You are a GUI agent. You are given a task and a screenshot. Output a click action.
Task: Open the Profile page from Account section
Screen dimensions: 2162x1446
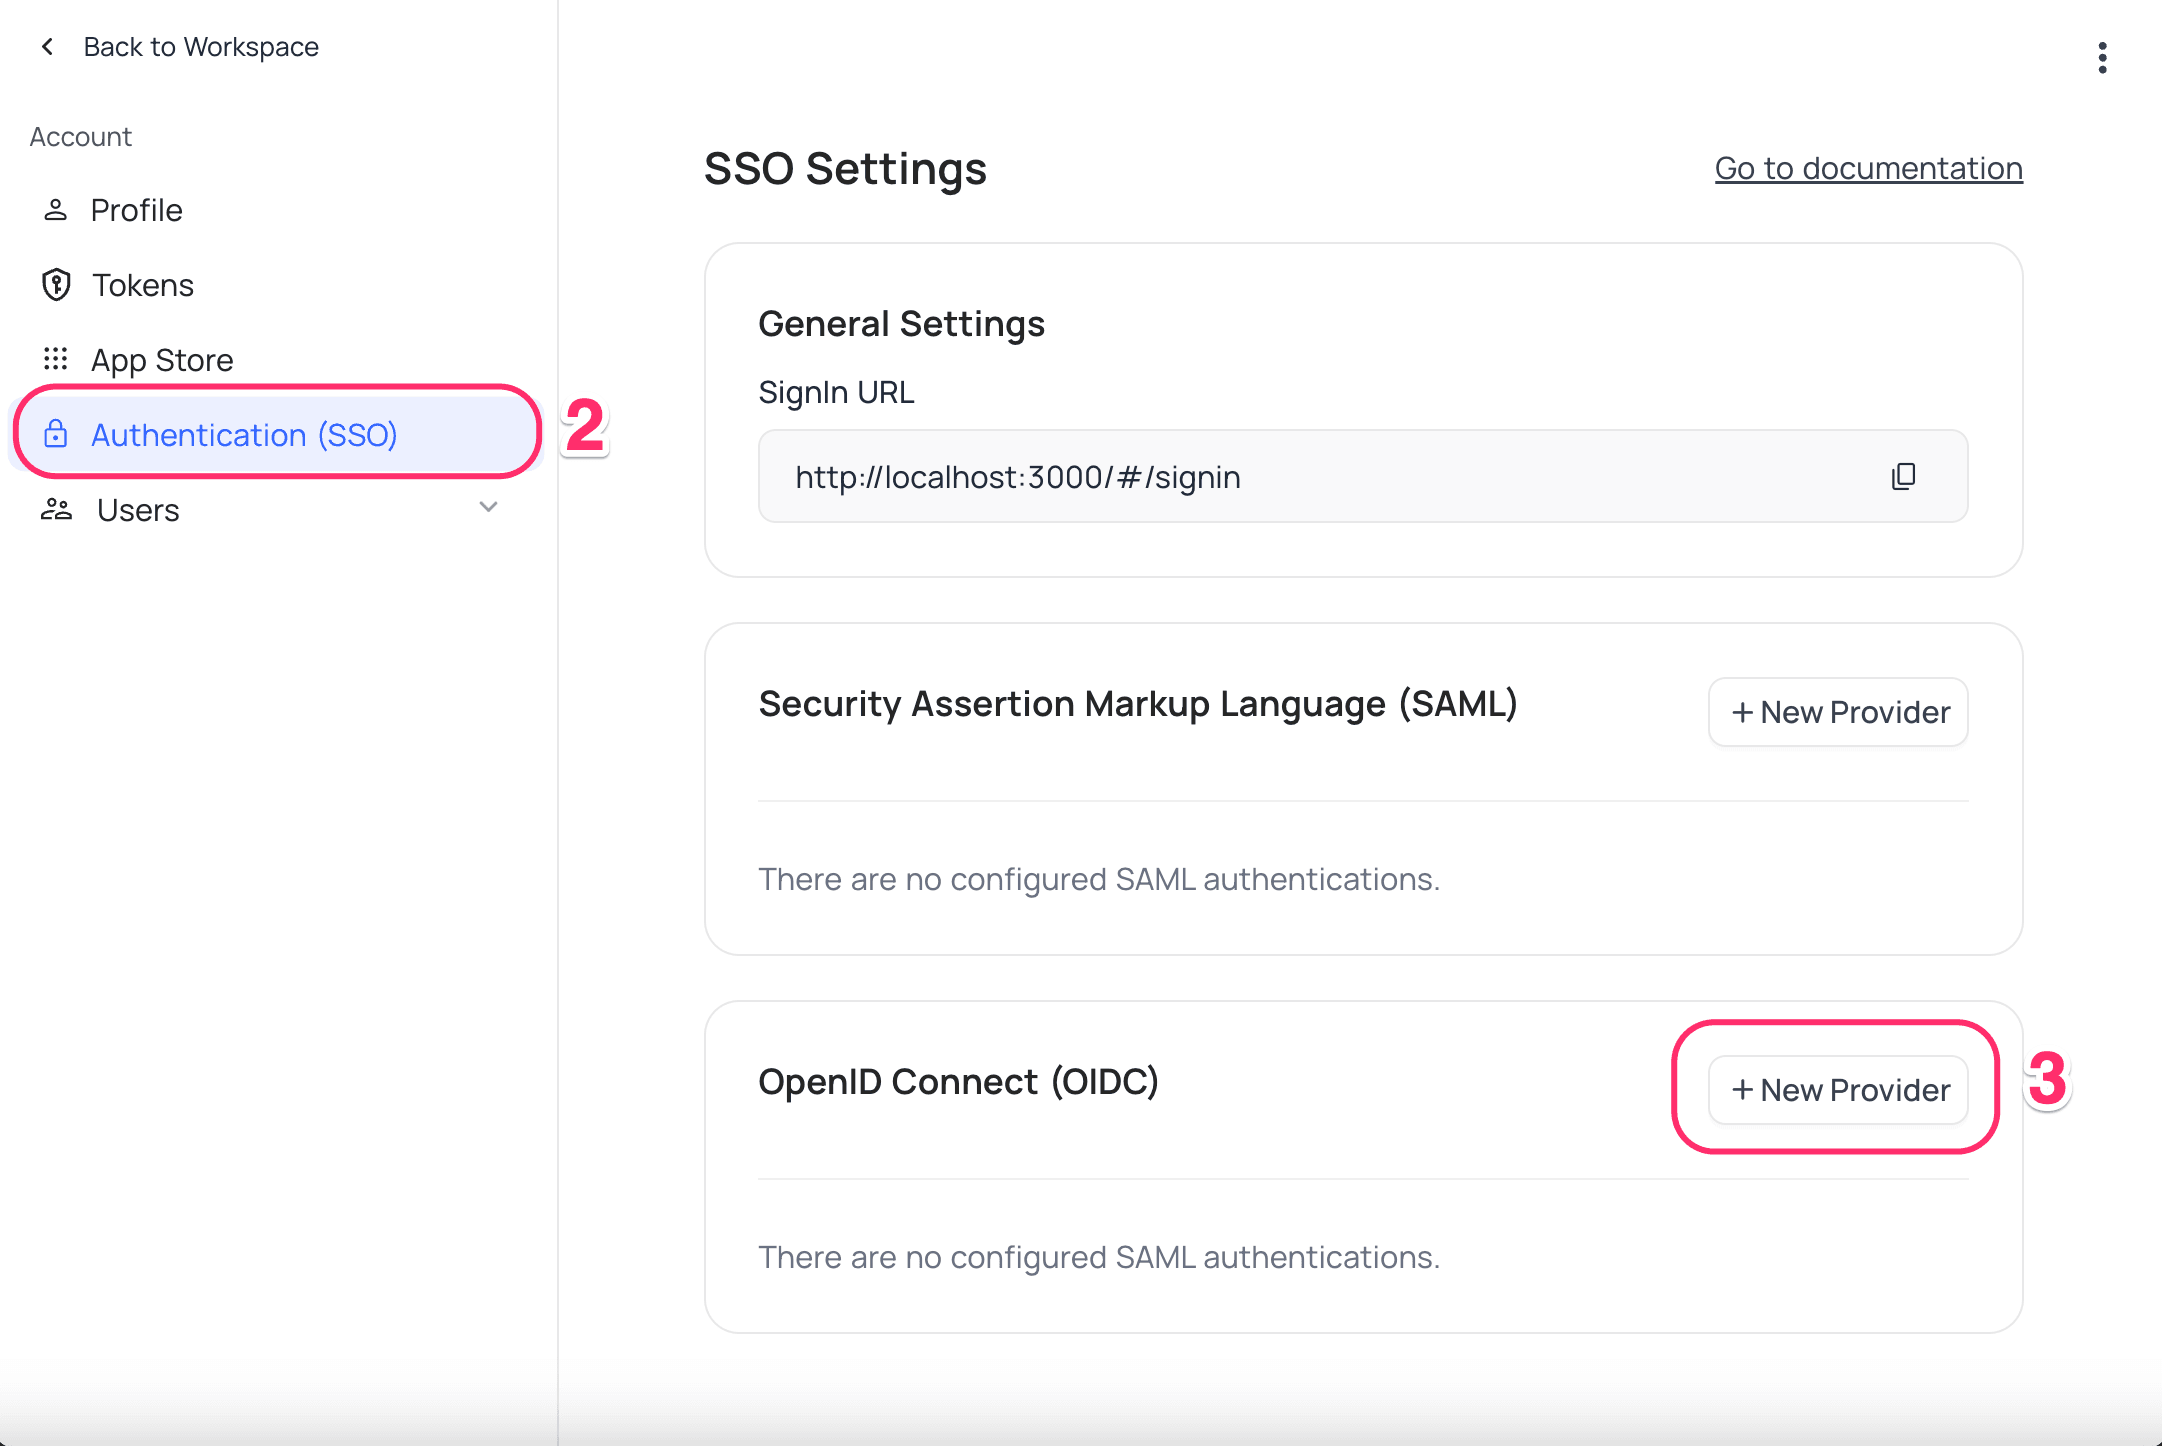coord(136,210)
